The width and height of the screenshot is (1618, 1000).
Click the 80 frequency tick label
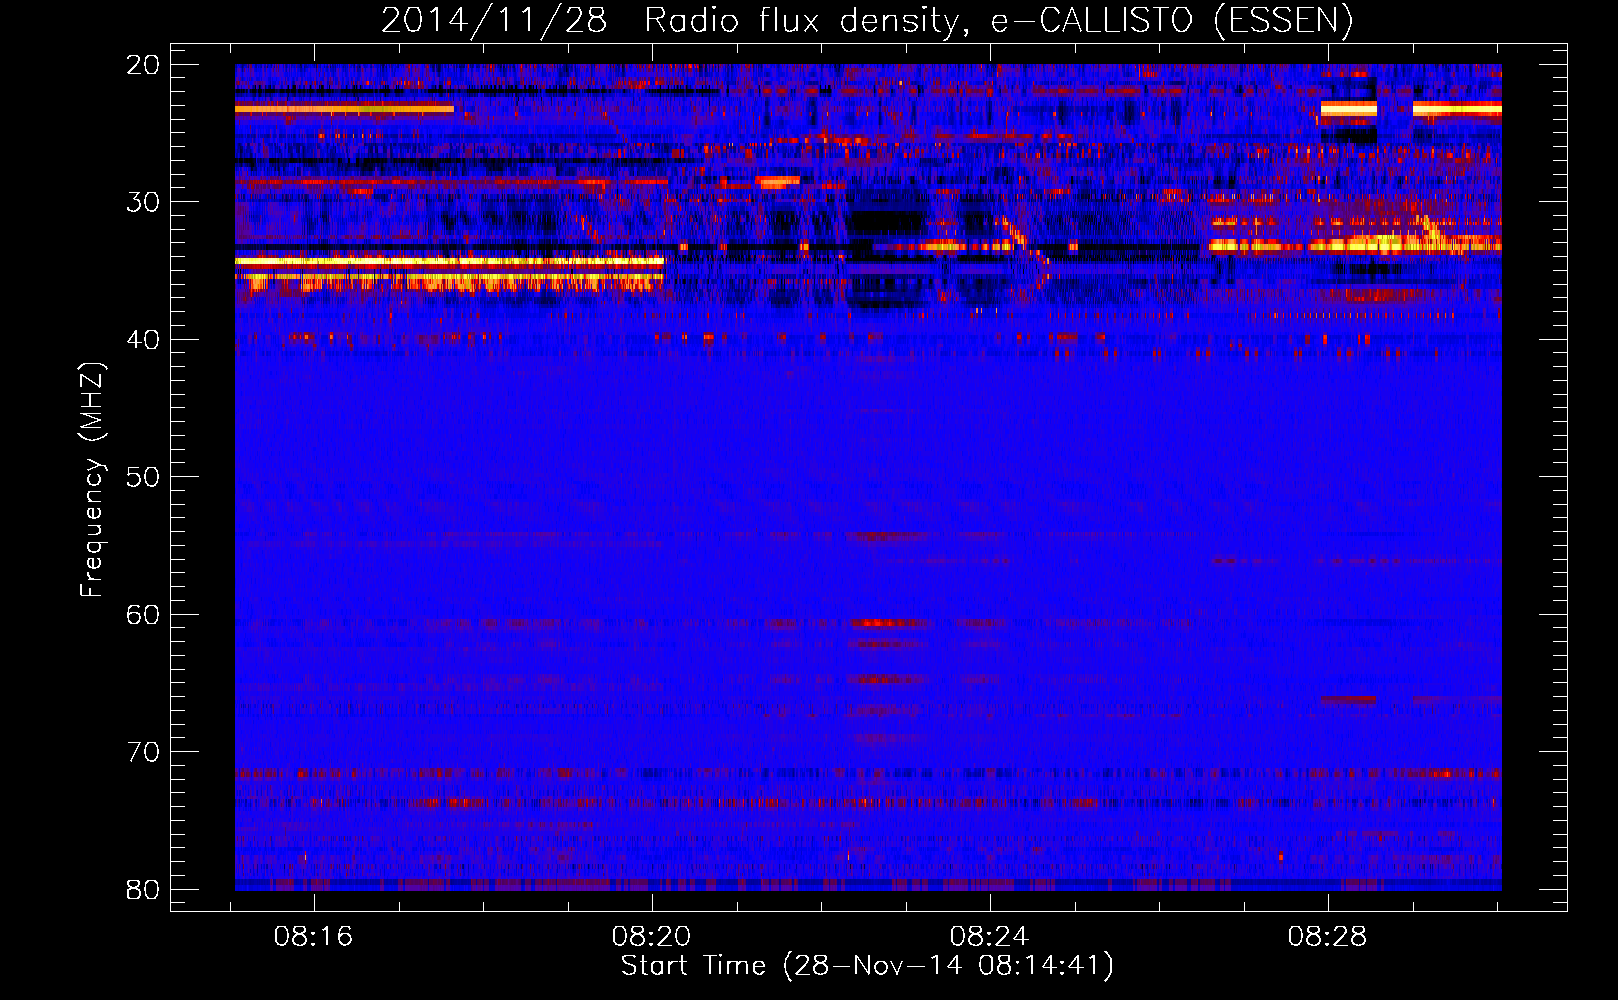(x=143, y=889)
